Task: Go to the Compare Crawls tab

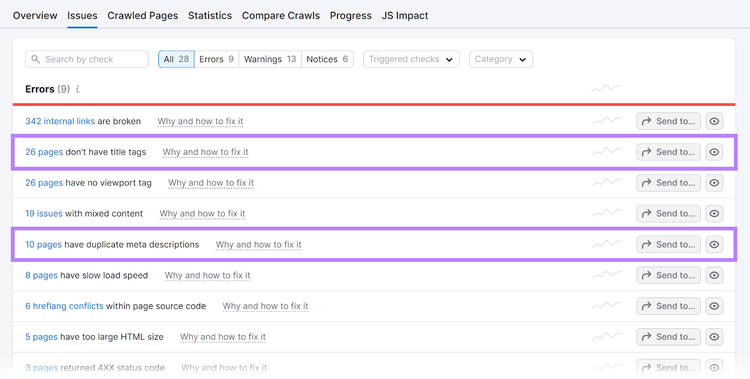Action: coord(281,15)
